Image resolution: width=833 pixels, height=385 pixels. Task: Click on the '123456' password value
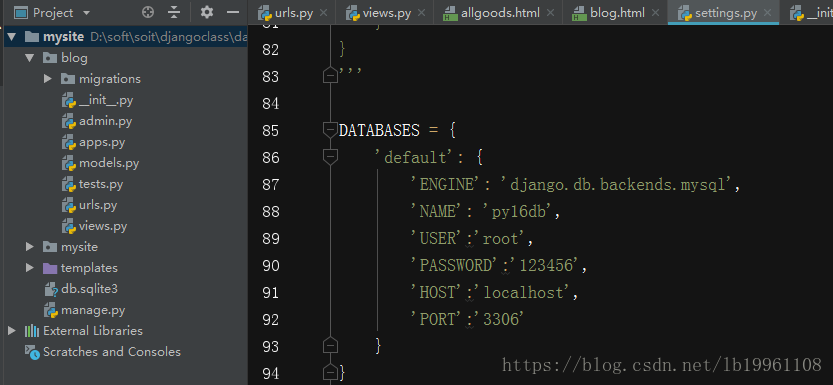pos(545,266)
